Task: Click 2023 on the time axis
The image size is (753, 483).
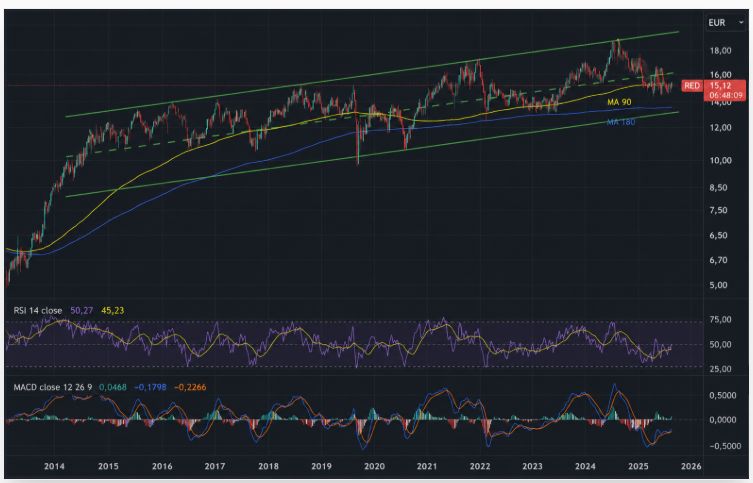Action: tap(532, 466)
